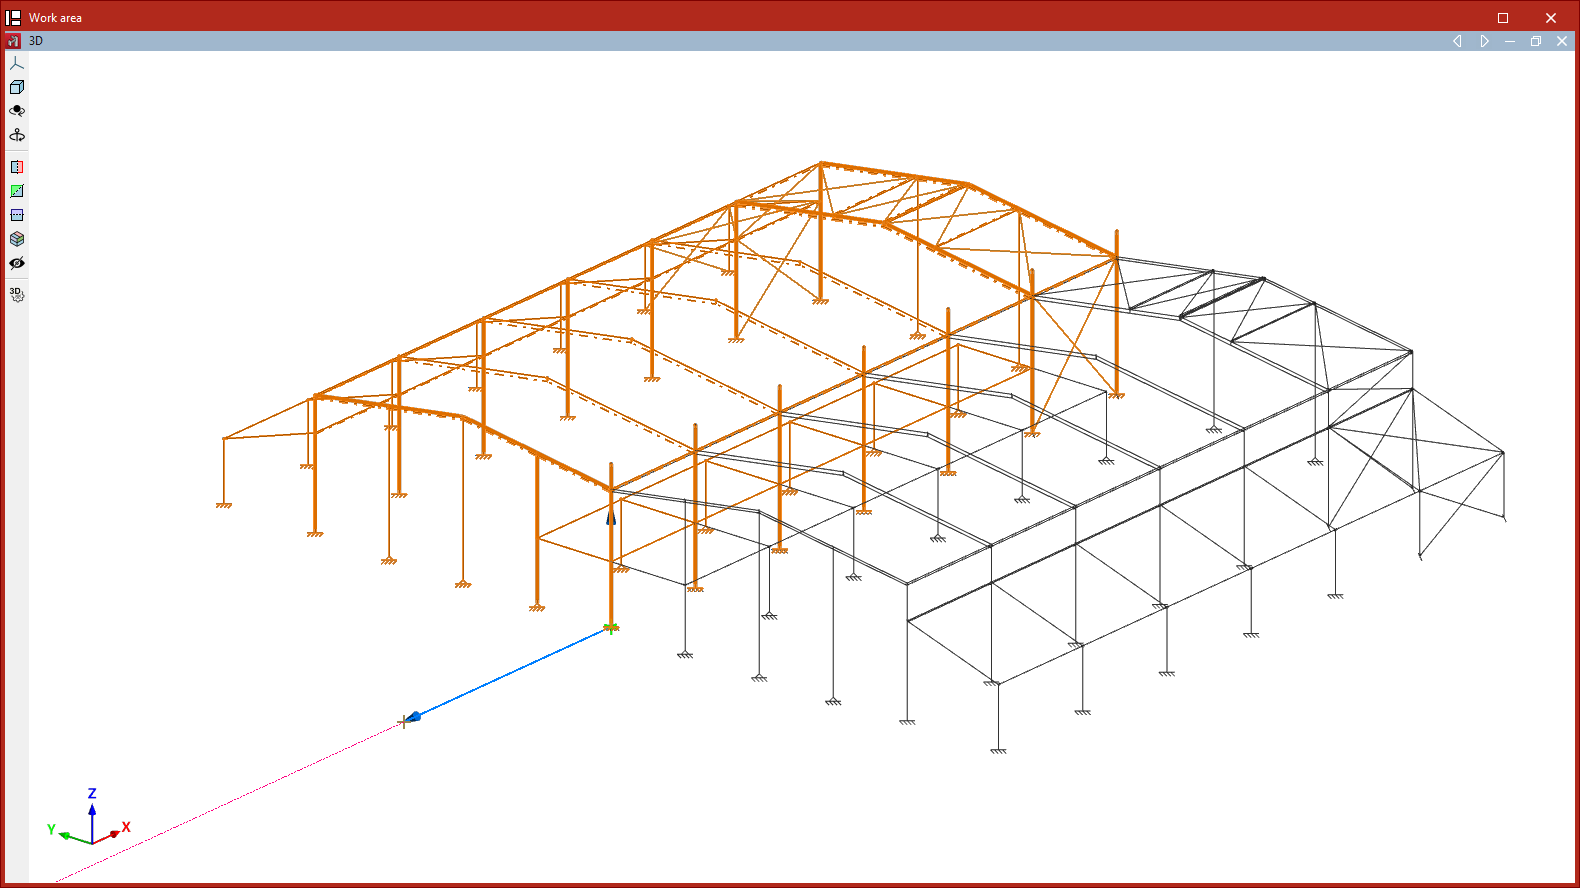Click the red X axis label
The image size is (1580, 888).
click(x=126, y=827)
